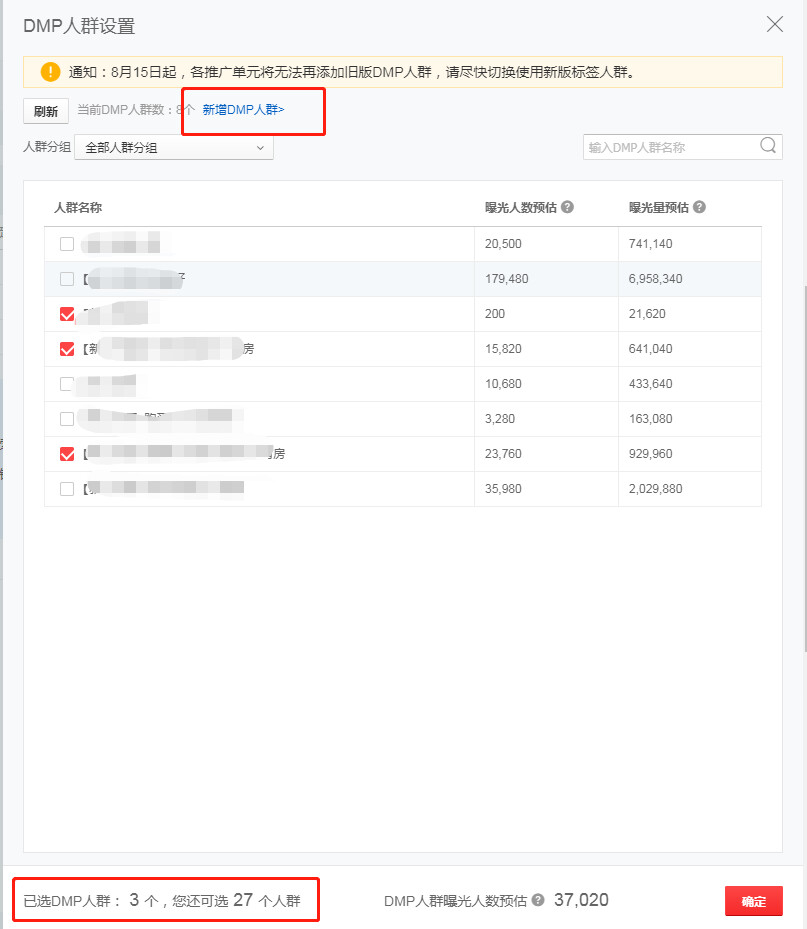Open help icon next to DMP人群曝光人数预估

click(x=538, y=900)
